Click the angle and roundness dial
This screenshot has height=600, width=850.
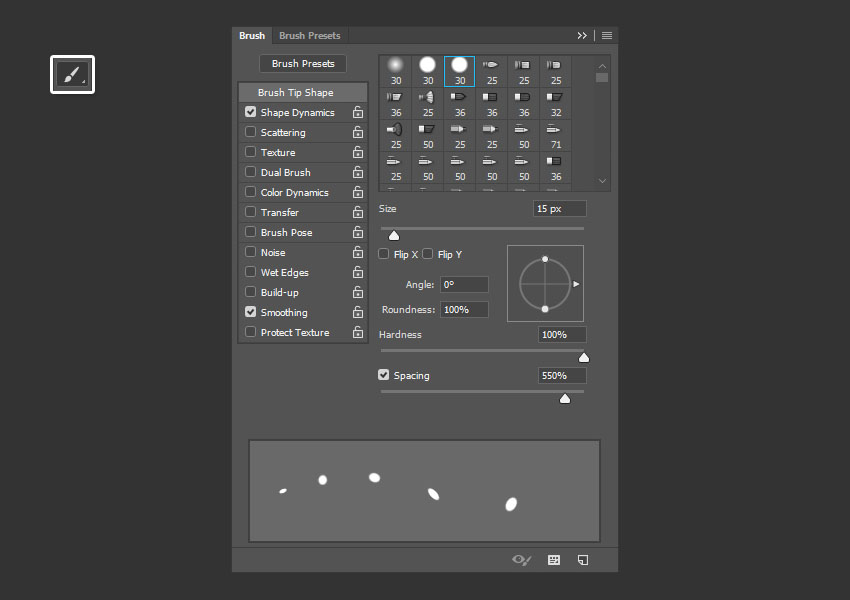[545, 283]
